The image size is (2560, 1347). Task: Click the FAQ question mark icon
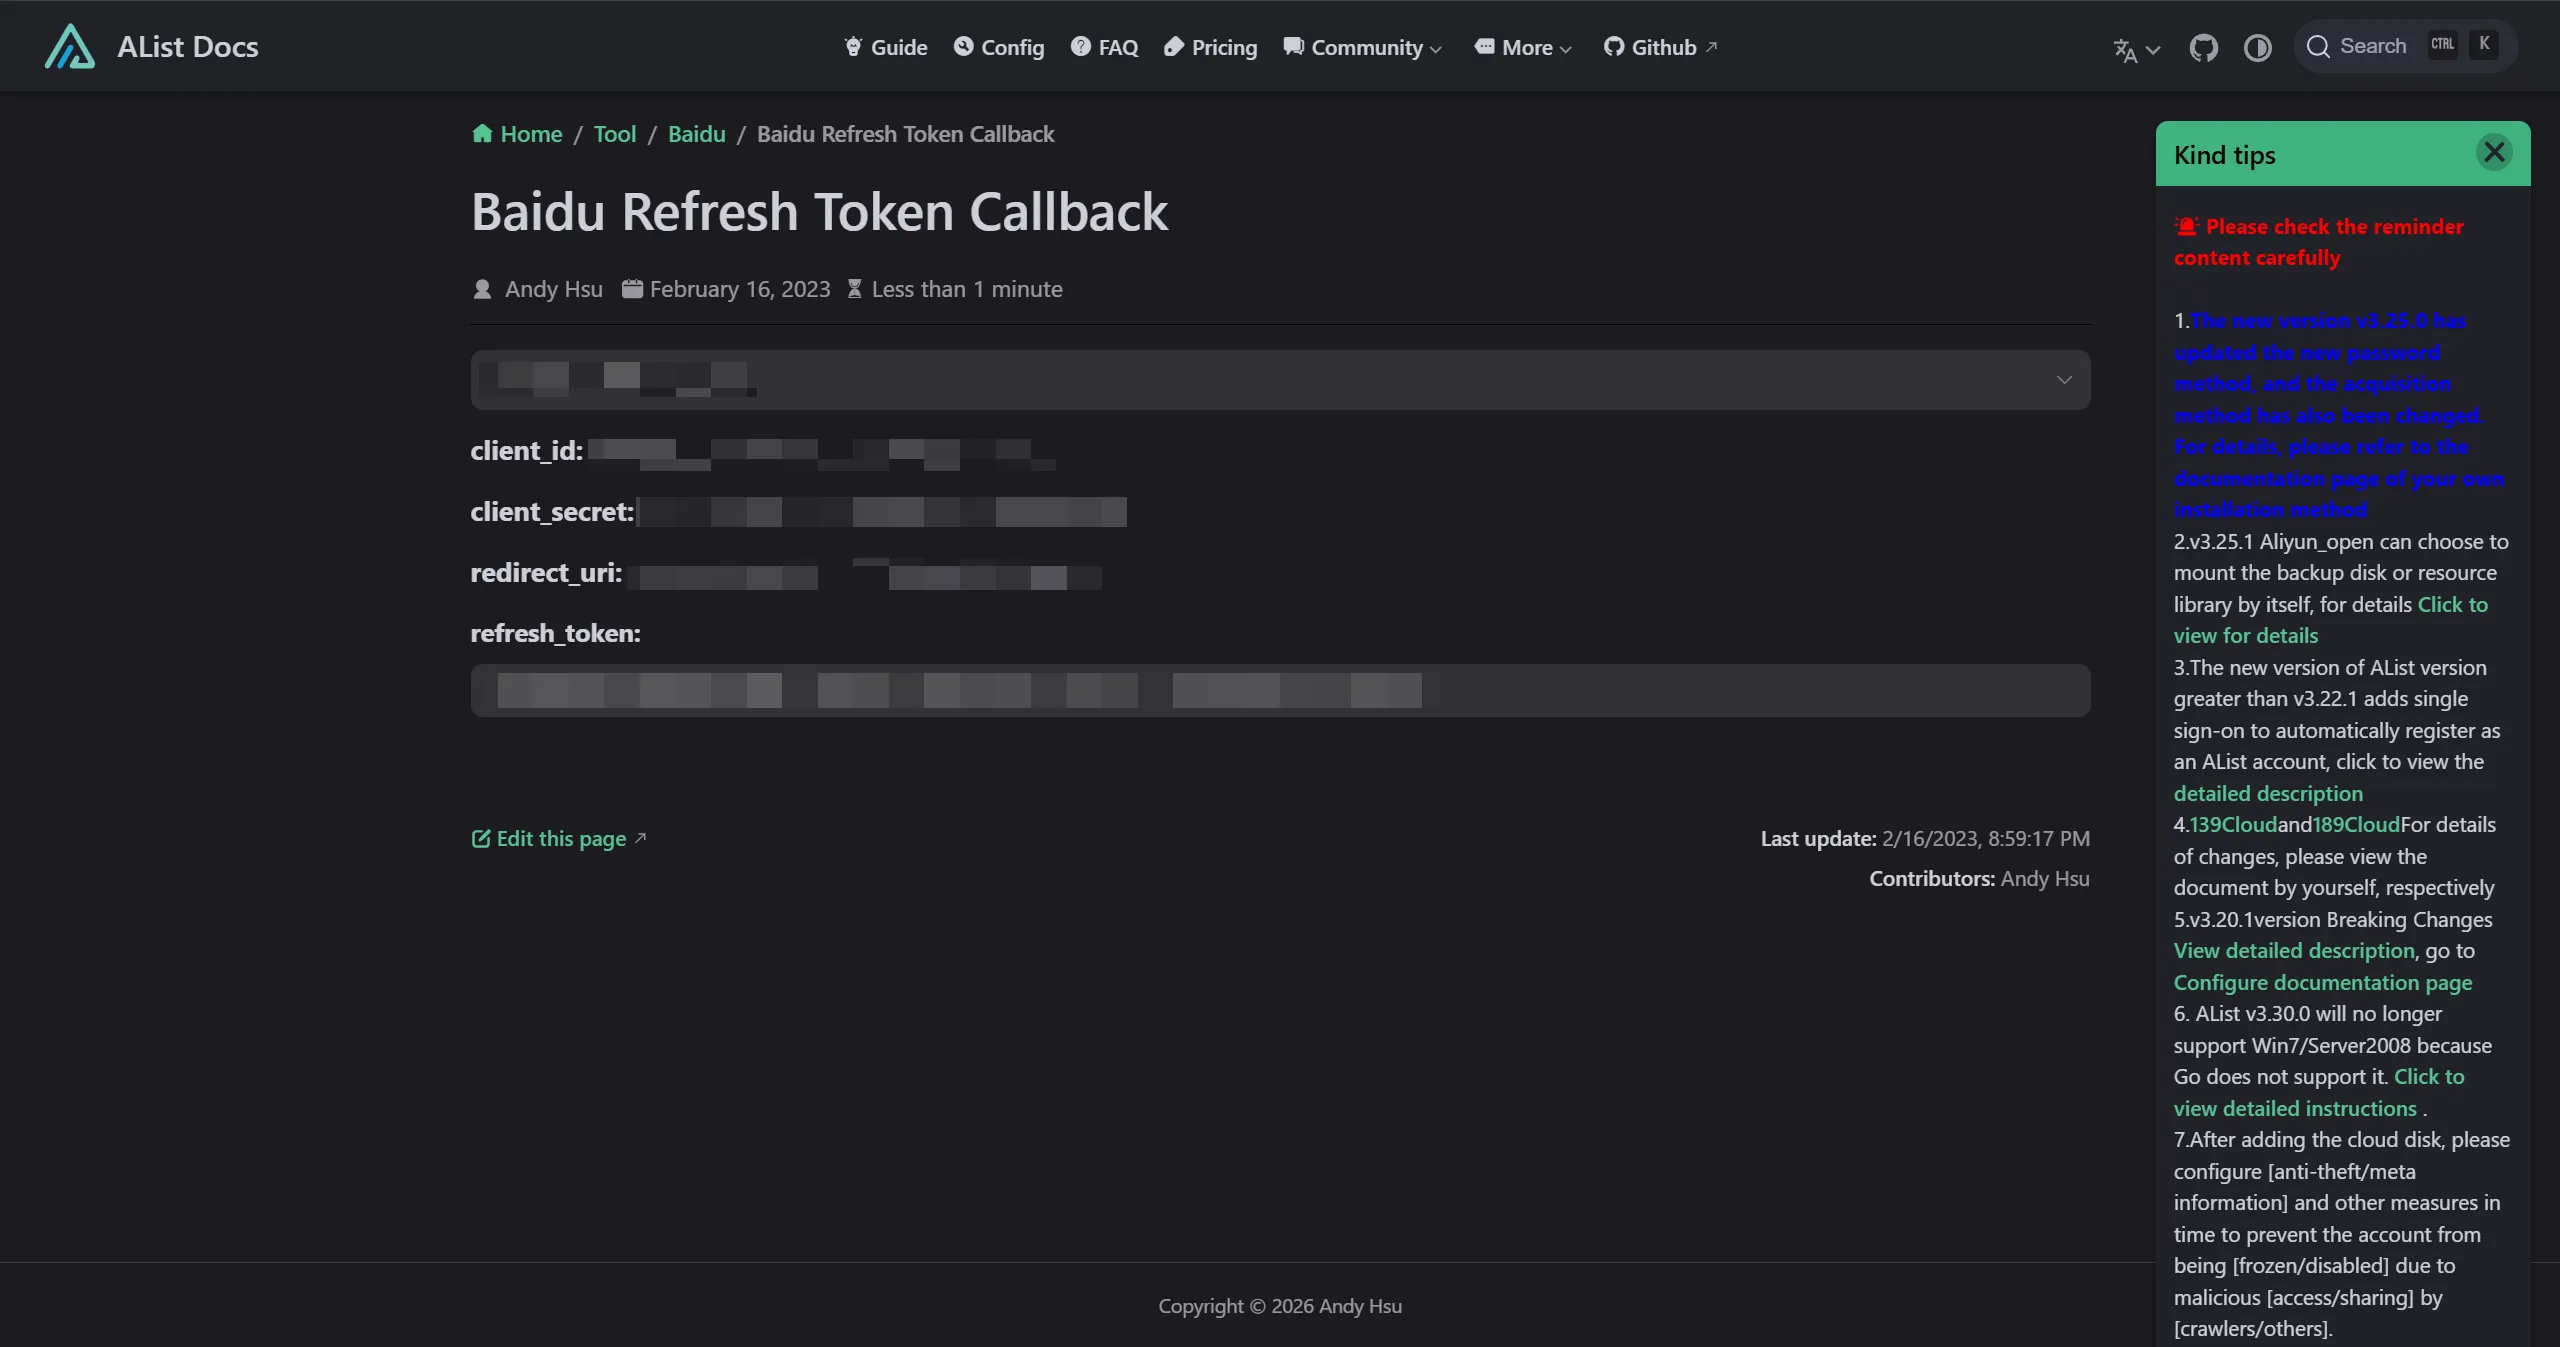pyautogui.click(x=1080, y=46)
